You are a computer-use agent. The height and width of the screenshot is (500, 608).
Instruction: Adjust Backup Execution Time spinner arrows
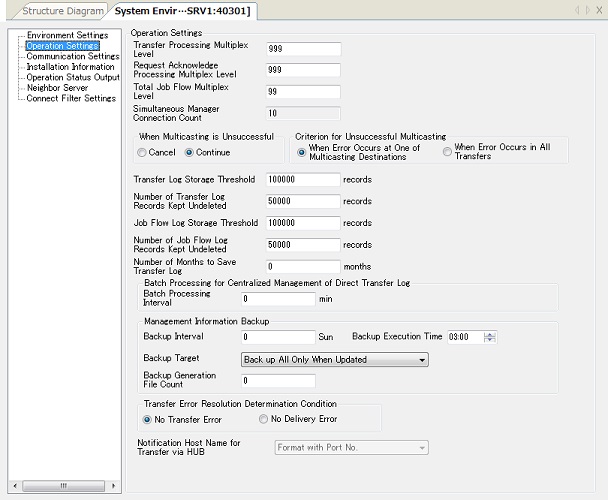click(489, 337)
